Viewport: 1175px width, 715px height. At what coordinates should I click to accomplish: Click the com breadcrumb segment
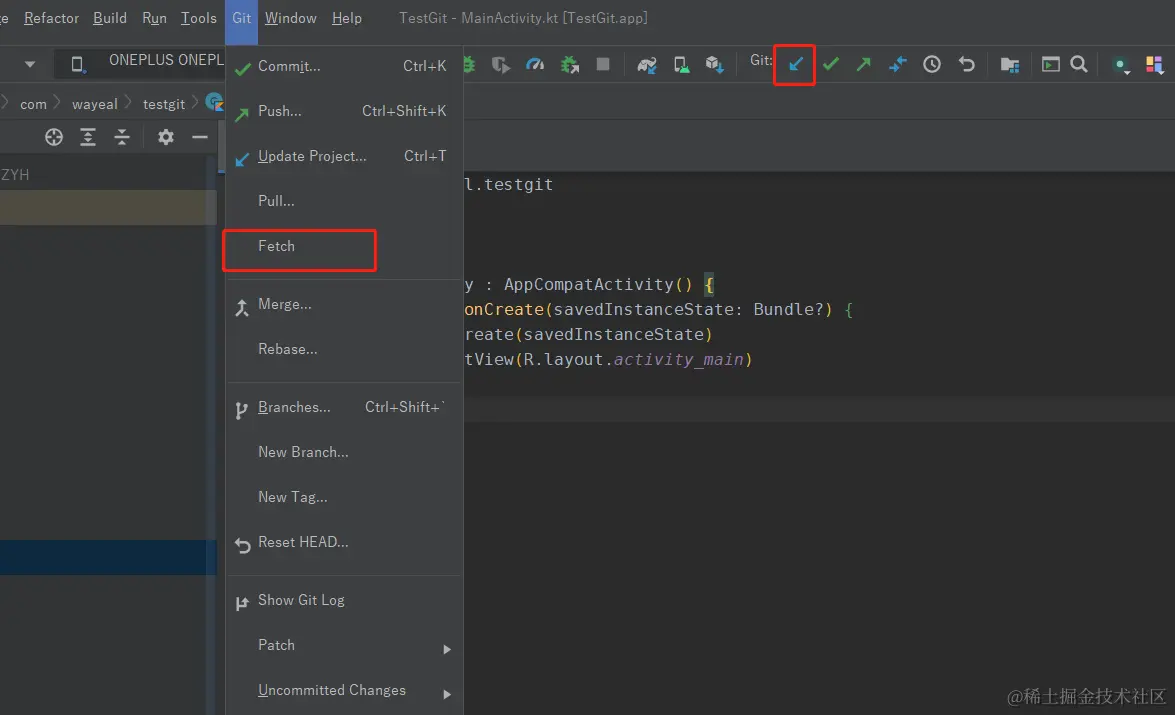[x=33, y=104]
